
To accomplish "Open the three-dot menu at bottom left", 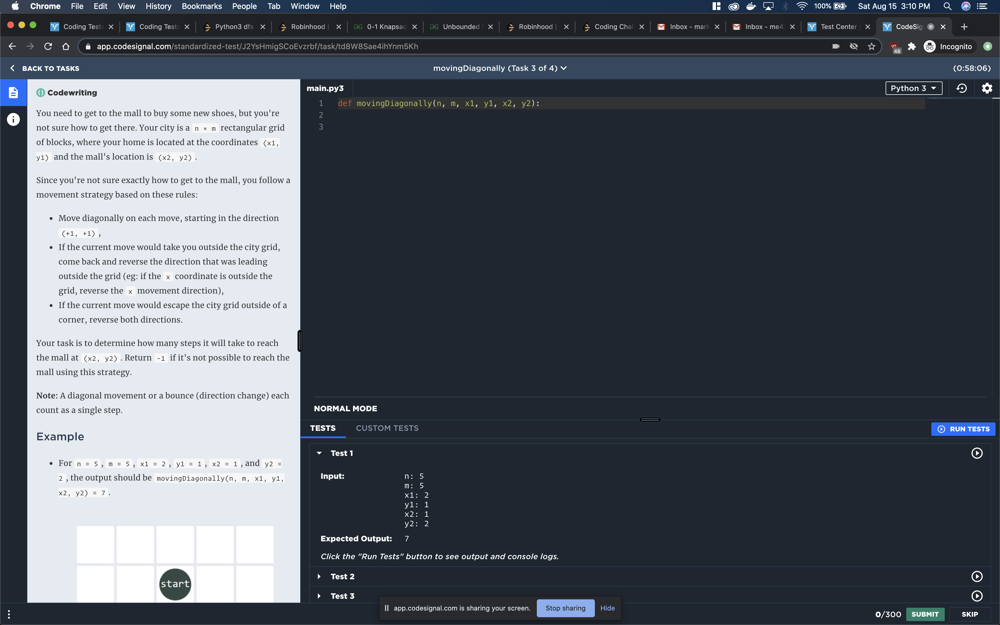I will [9, 614].
